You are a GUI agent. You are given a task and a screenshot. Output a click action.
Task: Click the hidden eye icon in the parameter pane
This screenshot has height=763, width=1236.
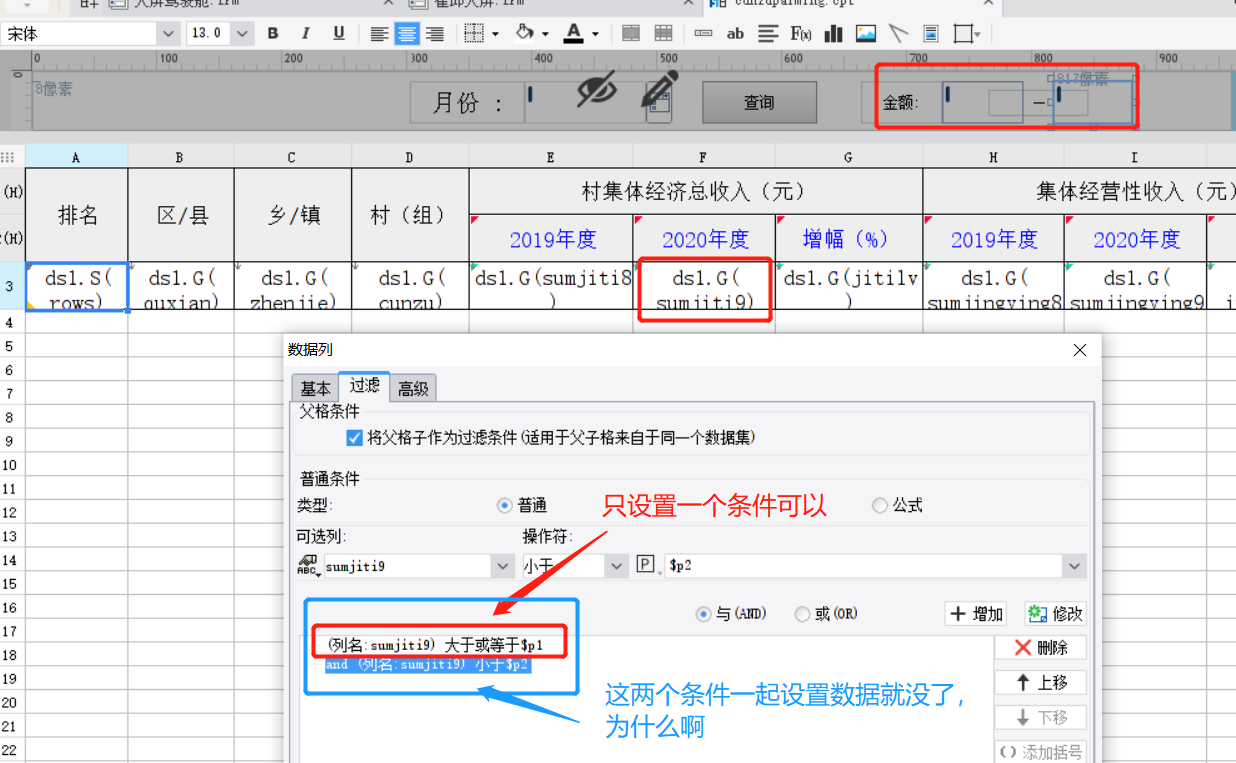click(x=597, y=90)
